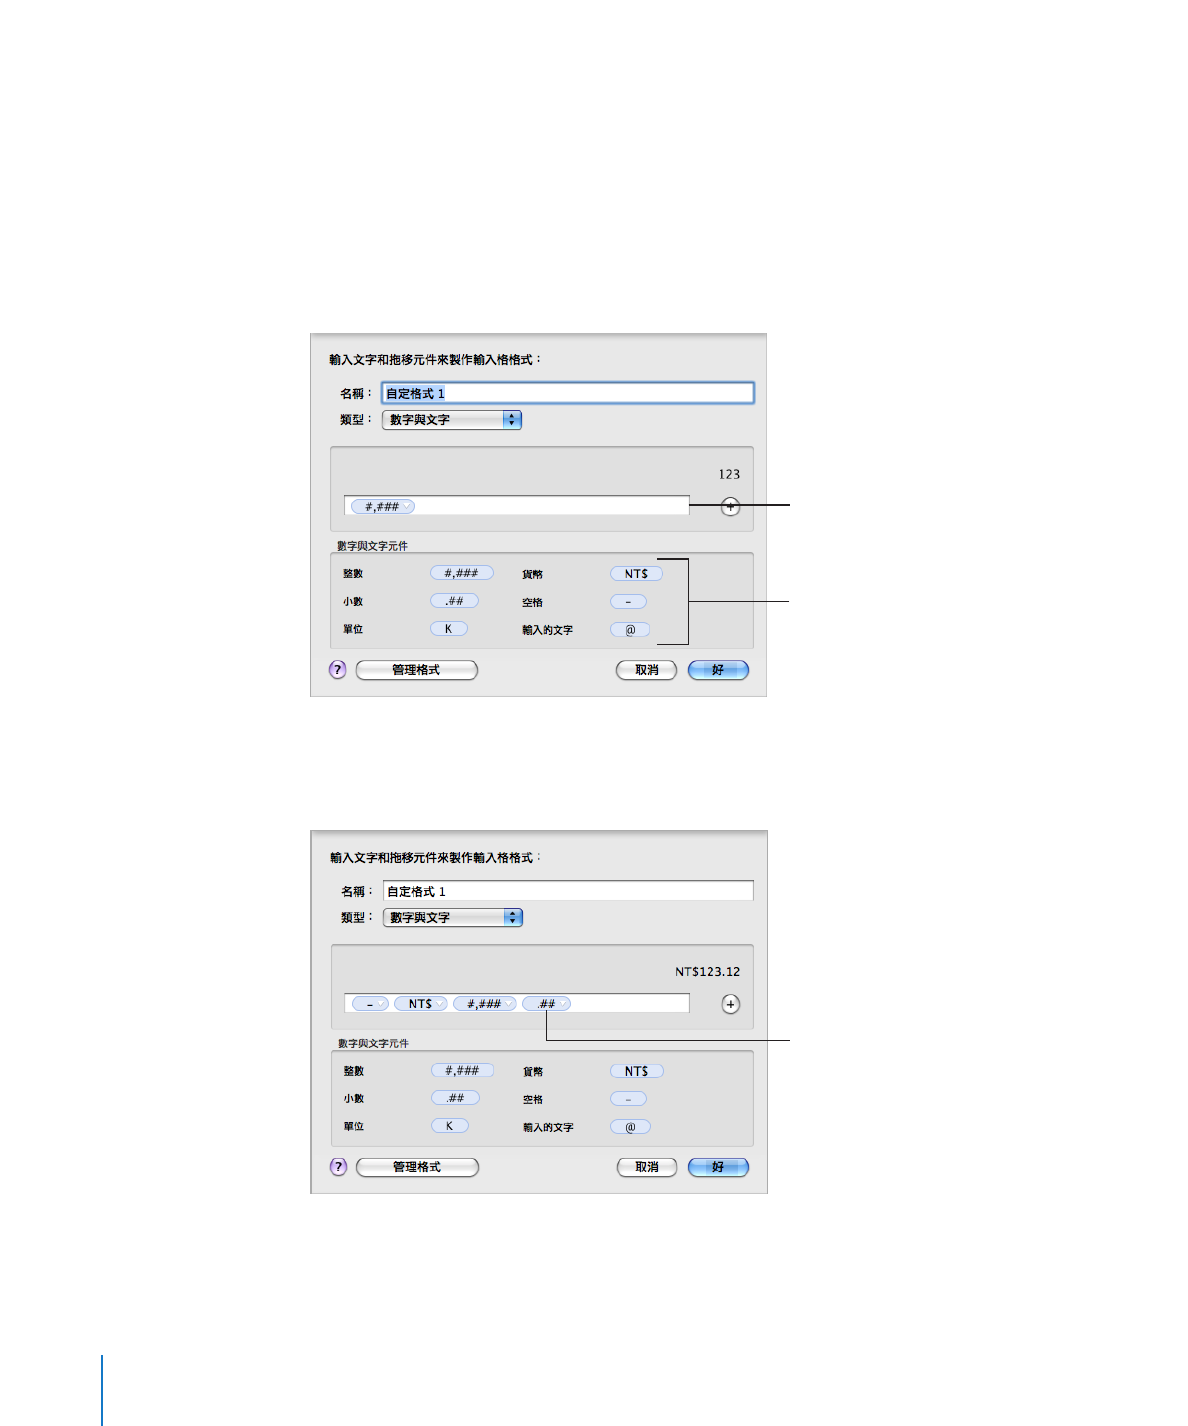Click the 名稱 field in upper dialog

[568, 393]
